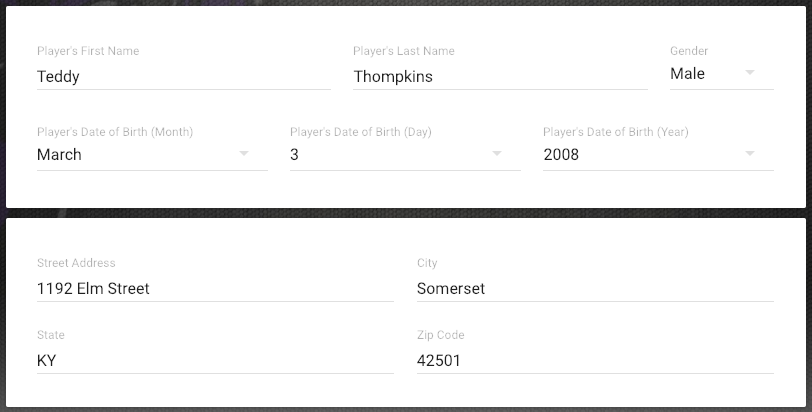Click the birth day dropdown arrow icon

[497, 154]
